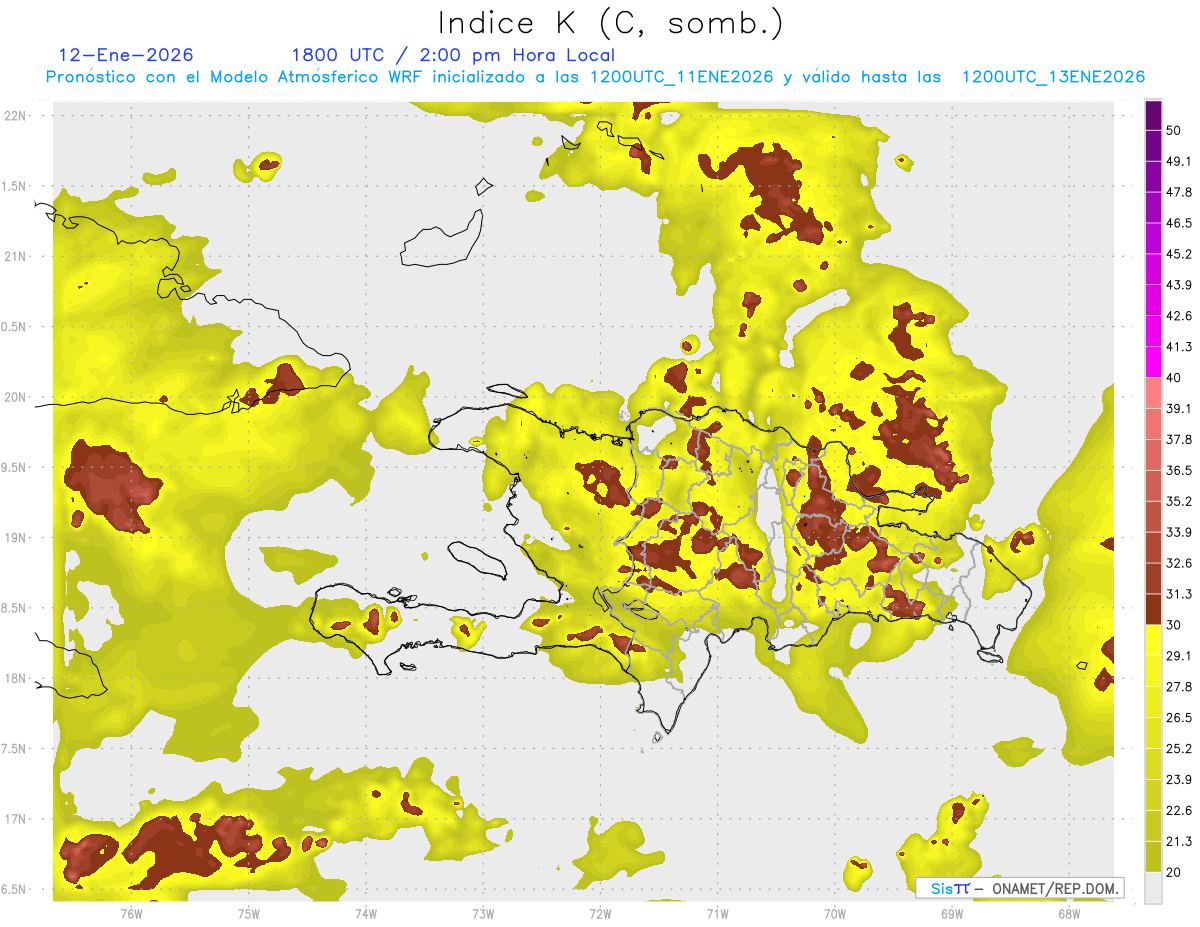This screenshot has height=927, width=1200.
Task: Click the legend value "22.6"
Action: pyautogui.click(x=1179, y=811)
